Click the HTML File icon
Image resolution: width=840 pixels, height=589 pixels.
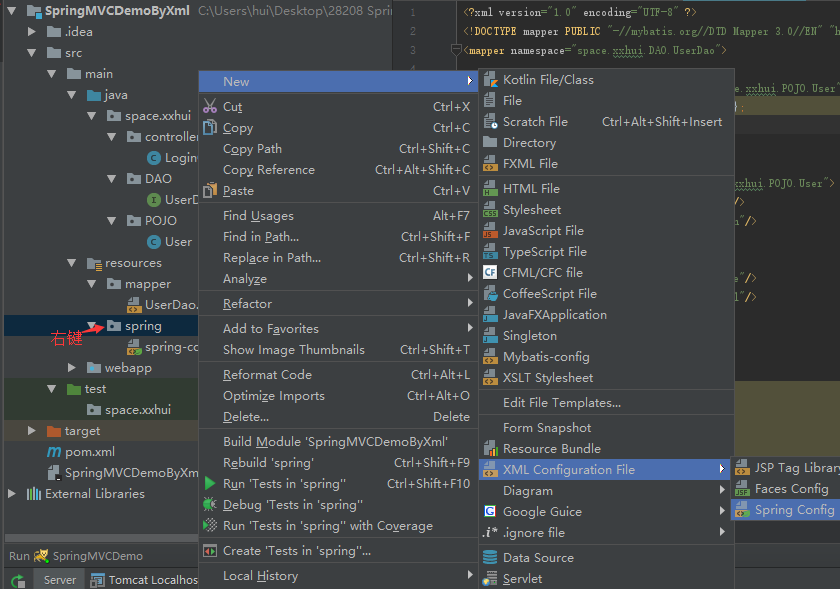490,189
